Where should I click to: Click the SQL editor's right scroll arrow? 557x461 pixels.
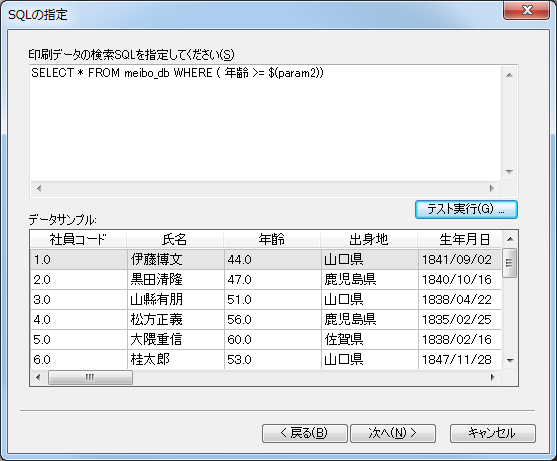tap(492, 188)
